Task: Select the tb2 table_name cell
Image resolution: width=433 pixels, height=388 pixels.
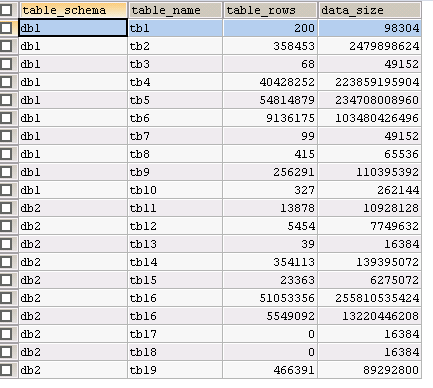Action: (175, 46)
